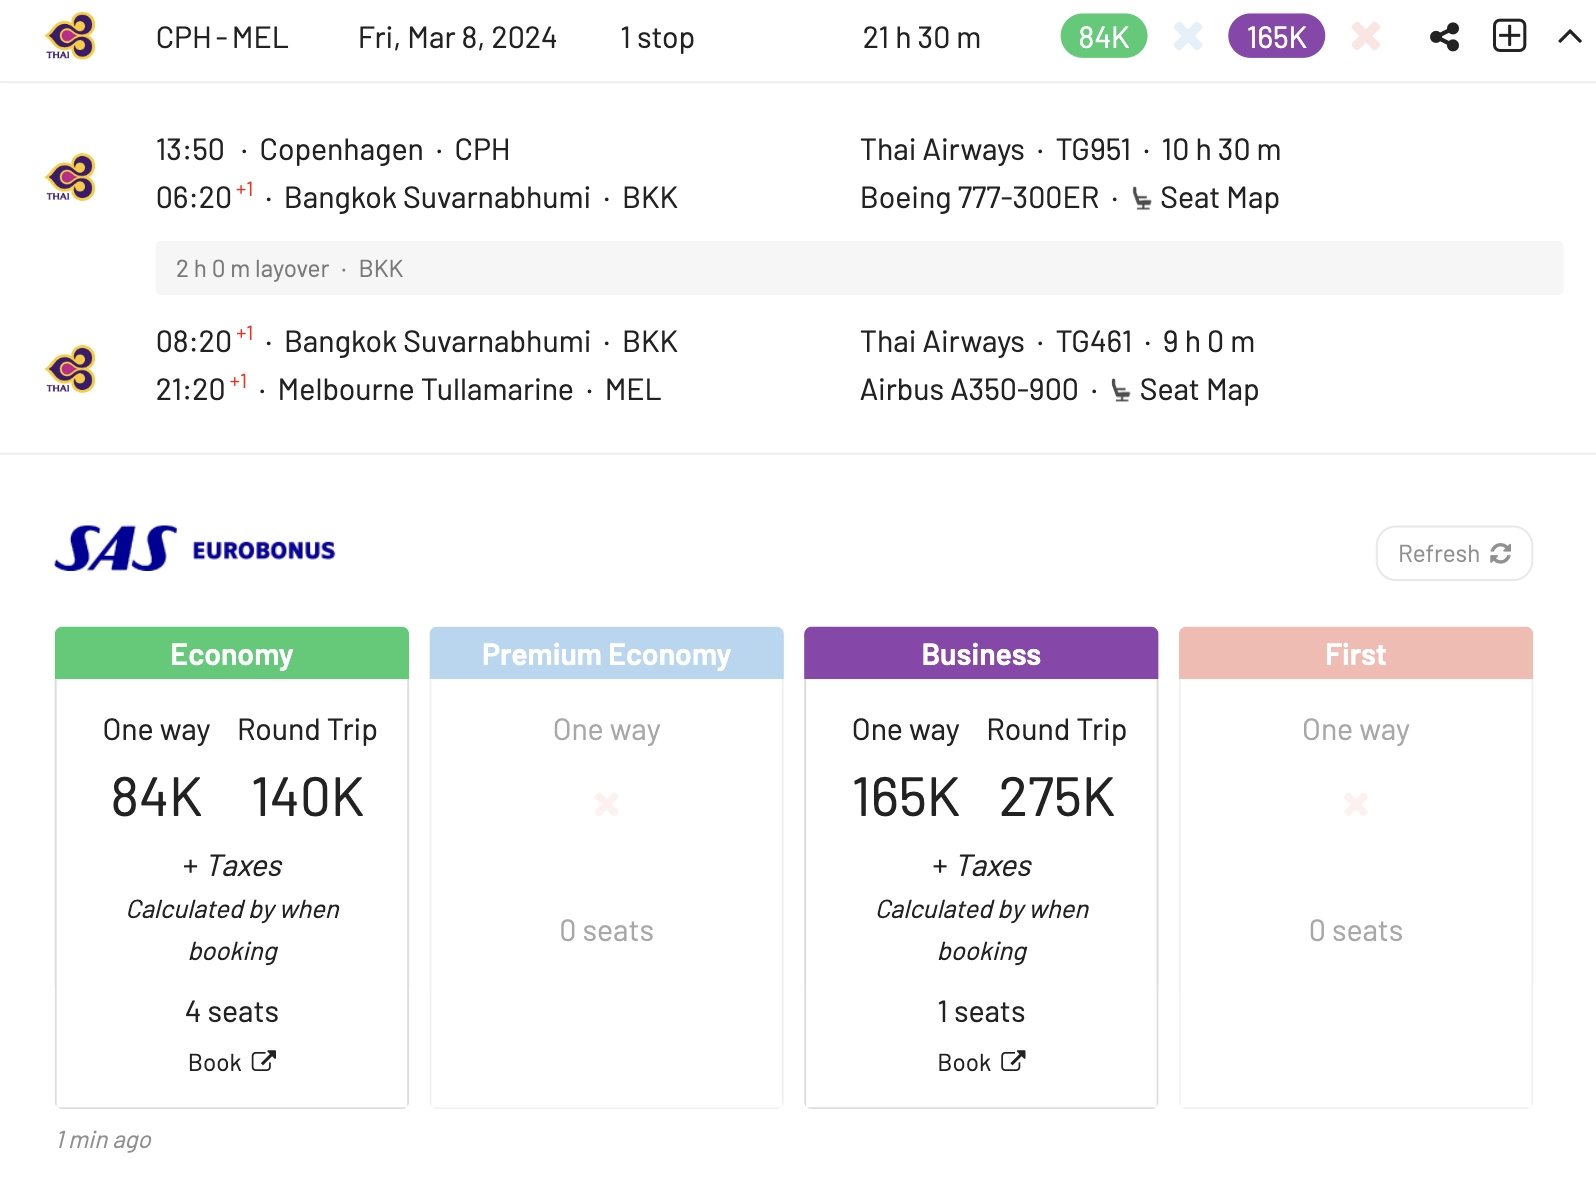The image size is (1596, 1178).
Task: Select the First fare header
Action: tap(1356, 654)
